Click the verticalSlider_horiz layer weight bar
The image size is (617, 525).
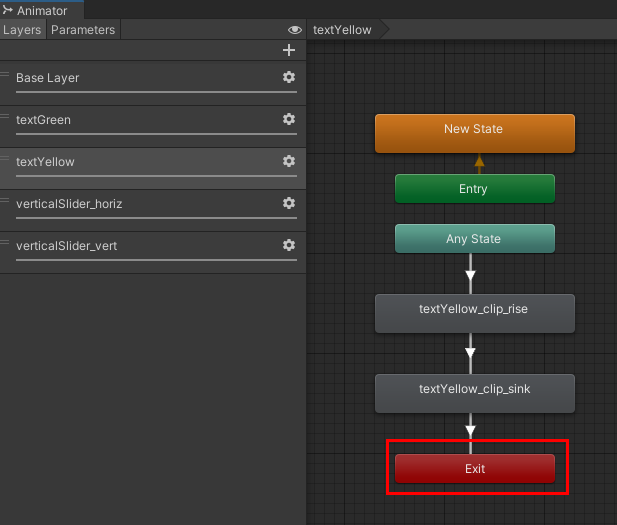[156, 218]
